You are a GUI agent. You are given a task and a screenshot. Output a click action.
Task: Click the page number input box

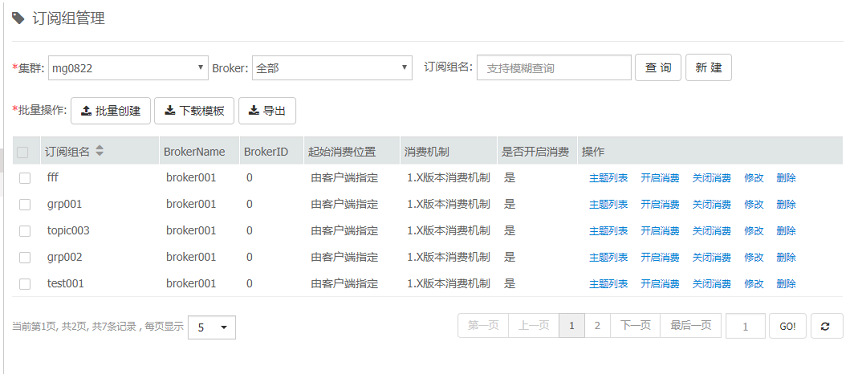(x=745, y=326)
